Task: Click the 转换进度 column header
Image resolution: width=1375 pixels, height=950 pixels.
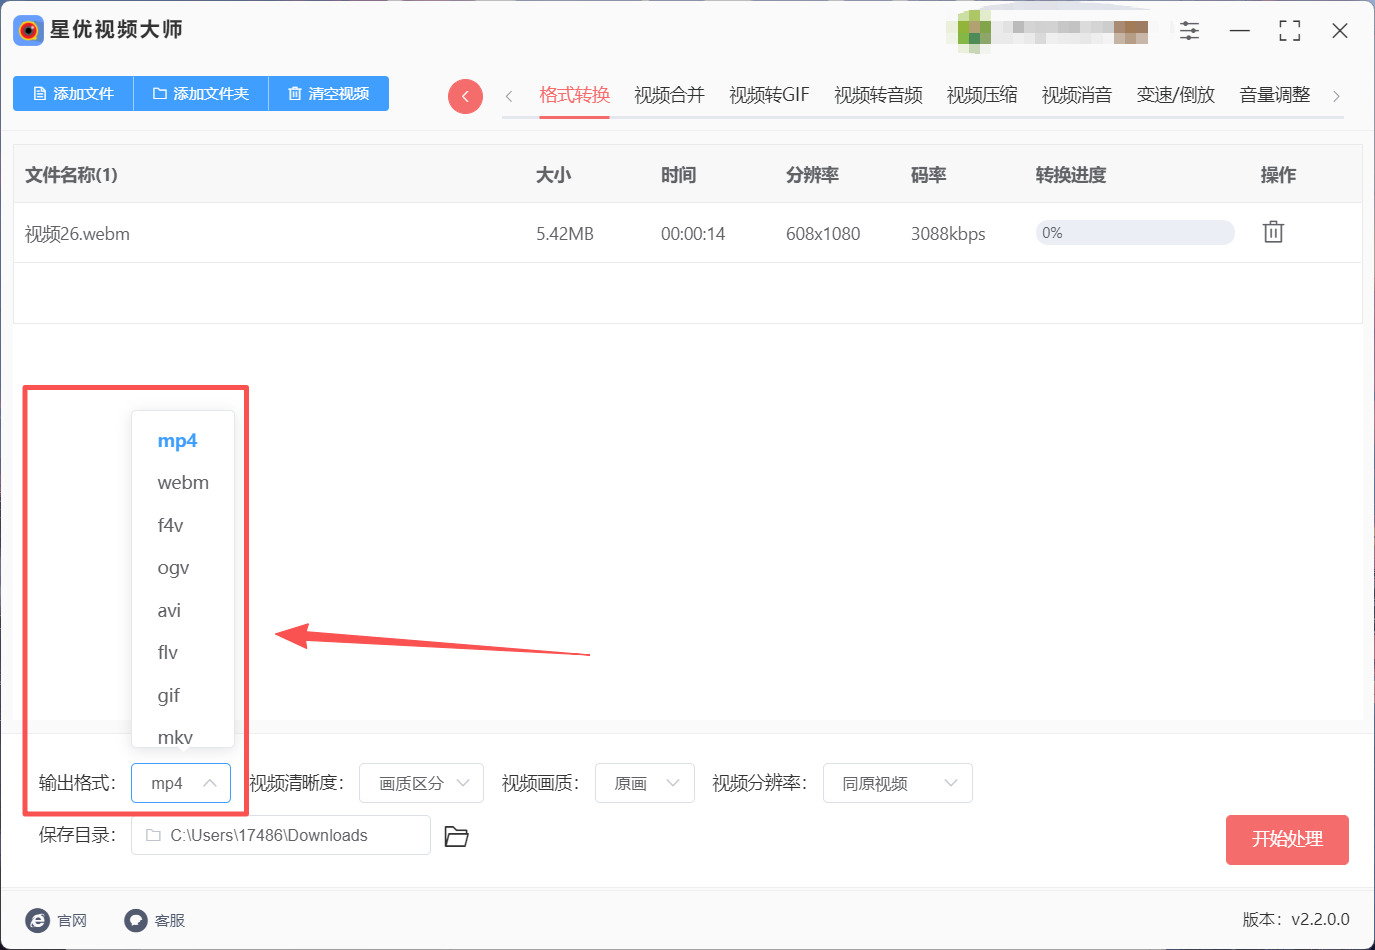Action: [x=1071, y=175]
